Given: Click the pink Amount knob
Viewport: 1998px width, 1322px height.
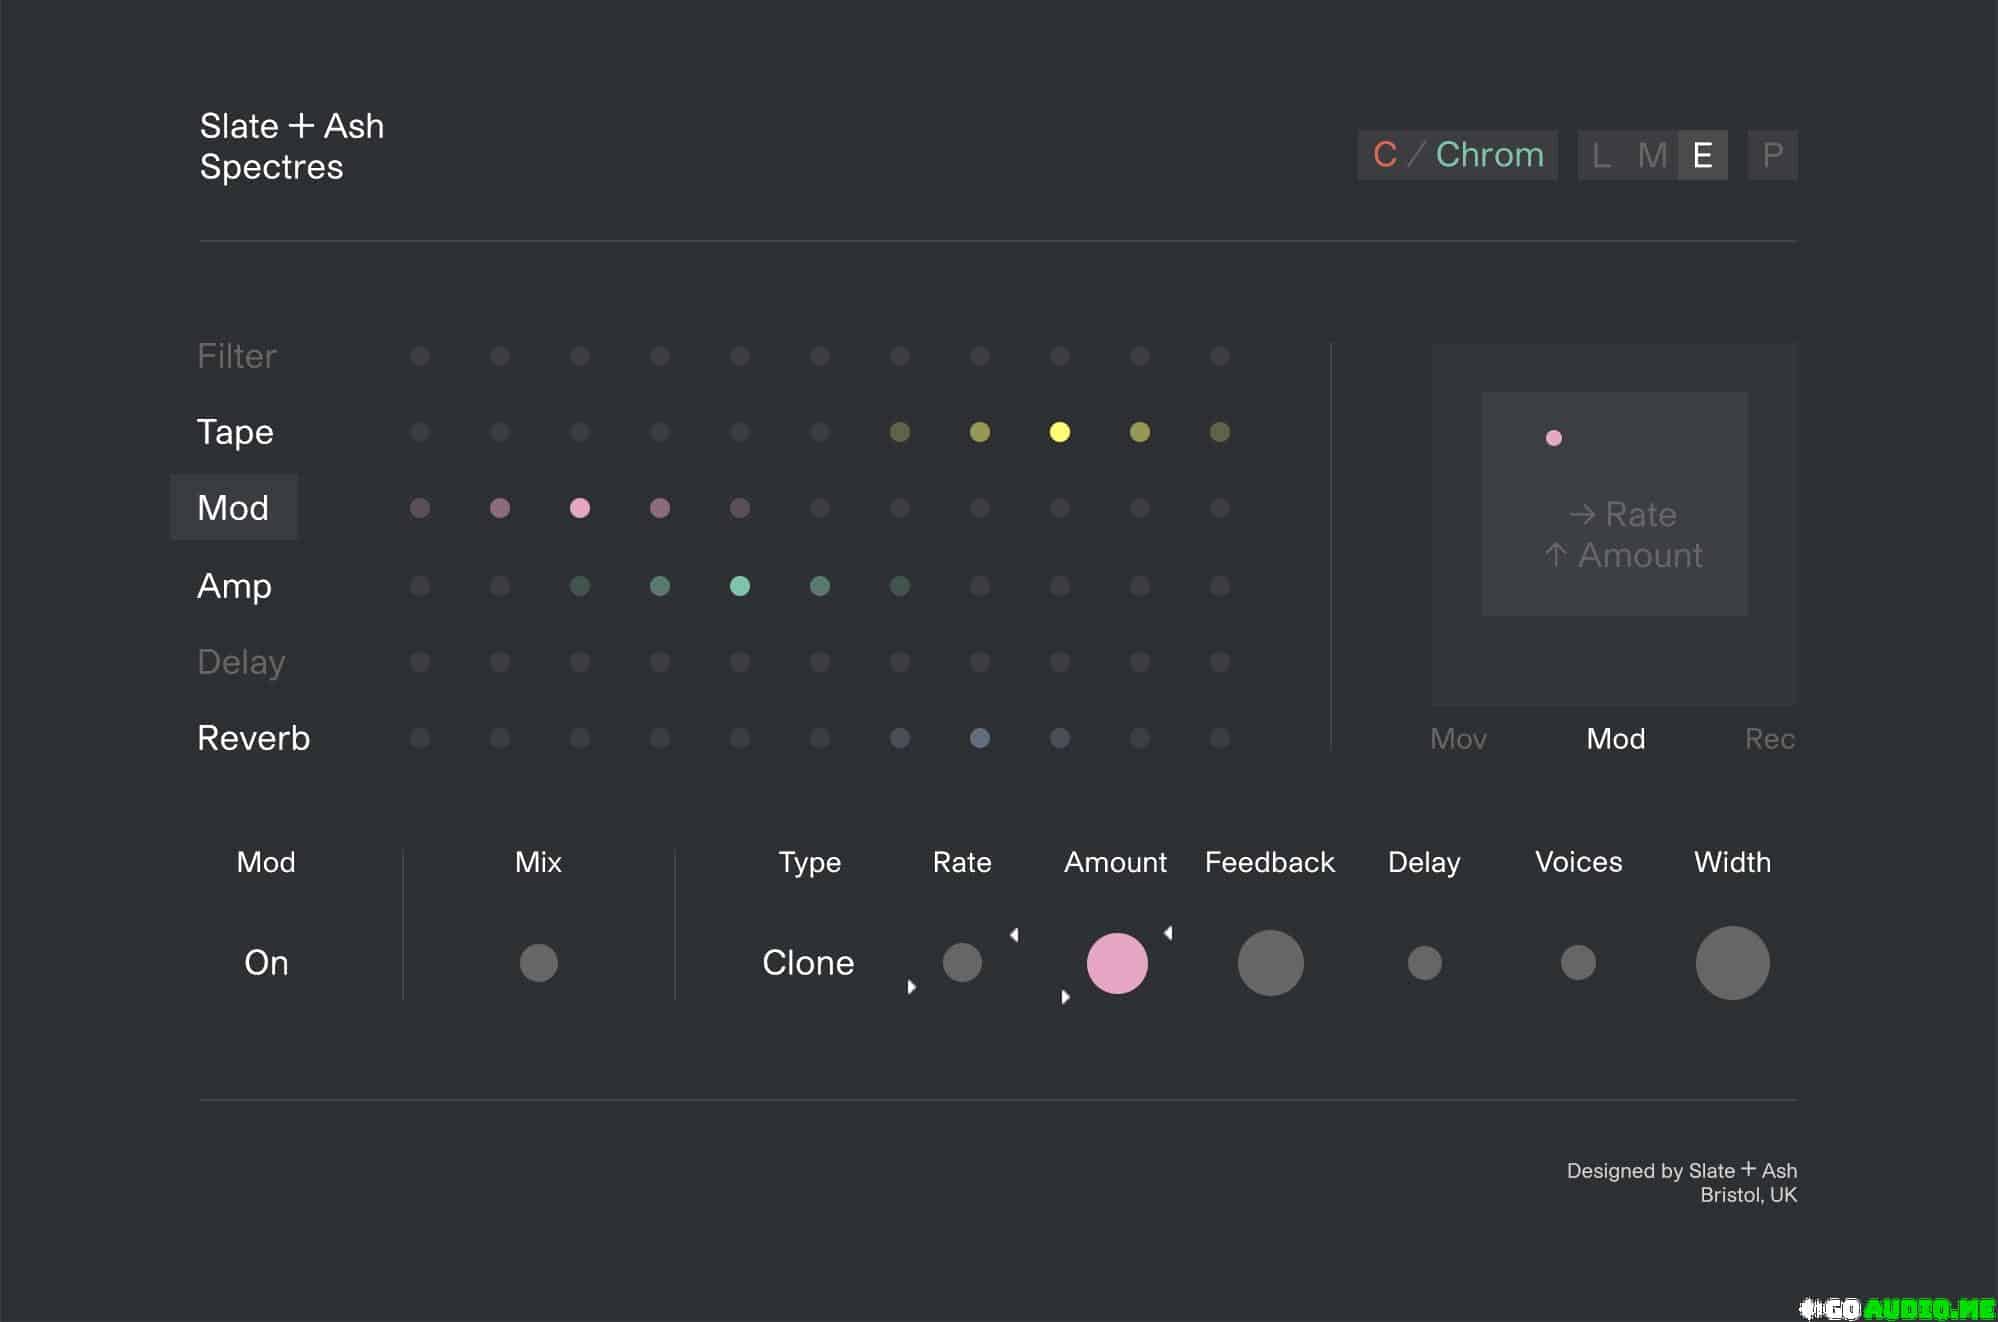Looking at the screenshot, I should (x=1116, y=963).
